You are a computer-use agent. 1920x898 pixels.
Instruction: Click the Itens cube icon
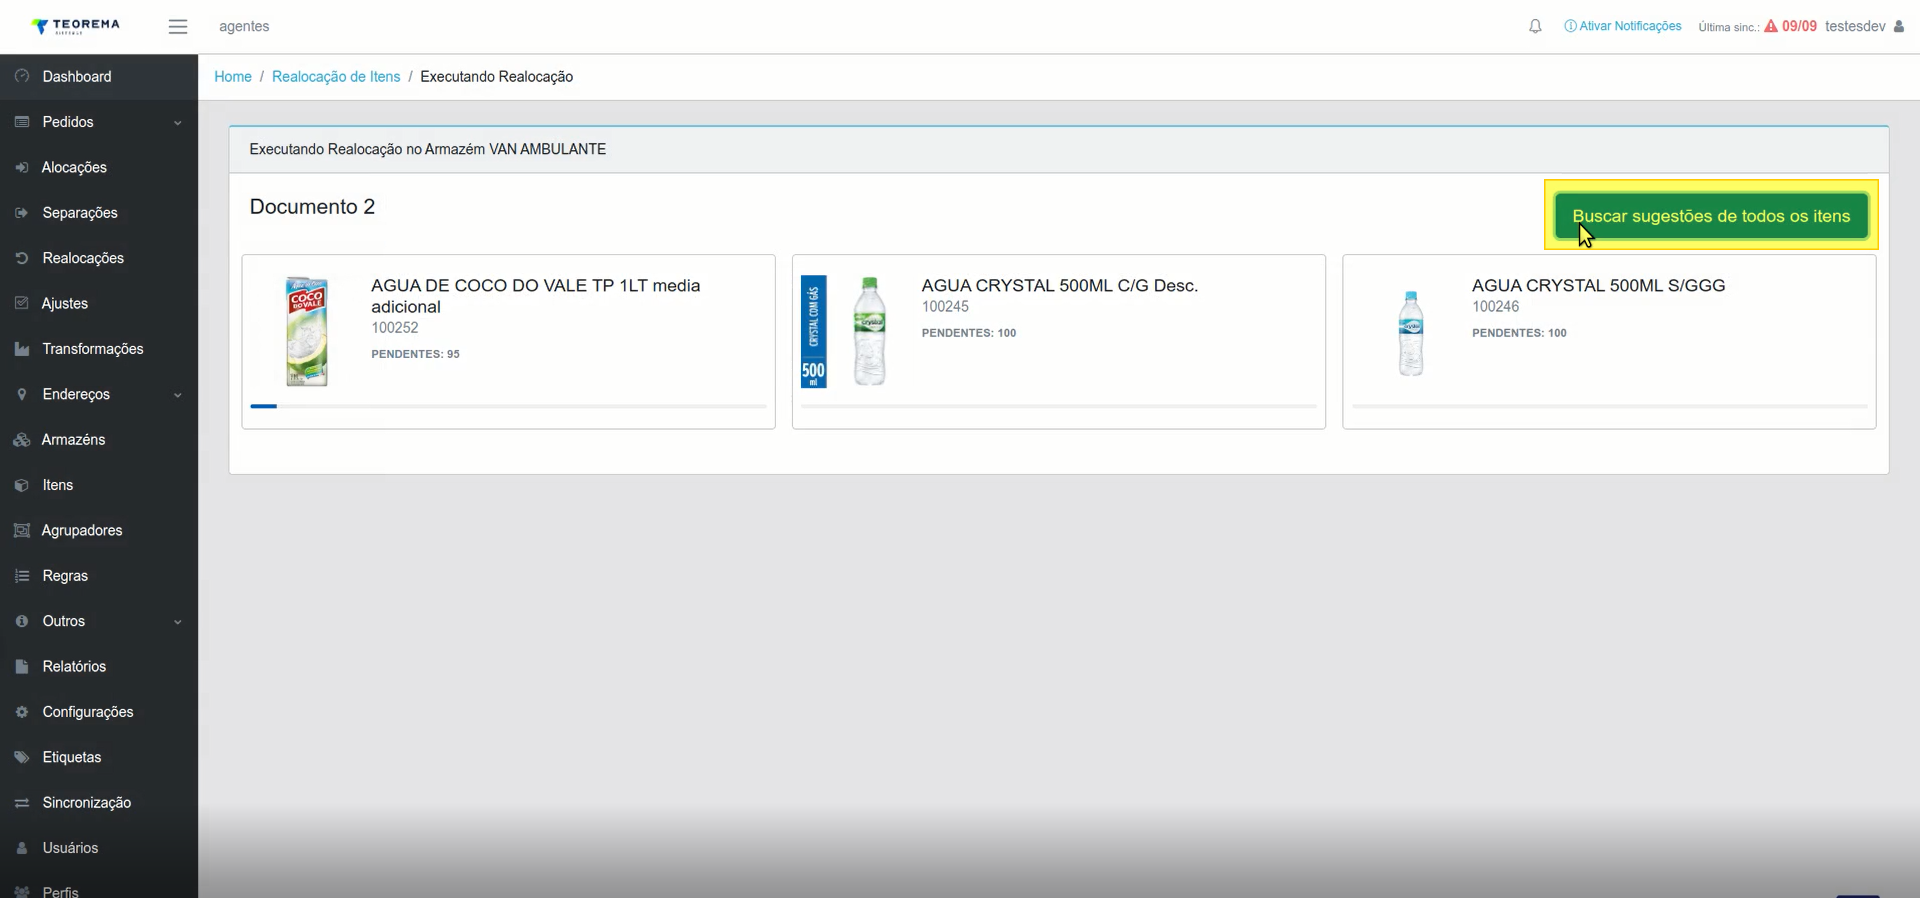22,485
